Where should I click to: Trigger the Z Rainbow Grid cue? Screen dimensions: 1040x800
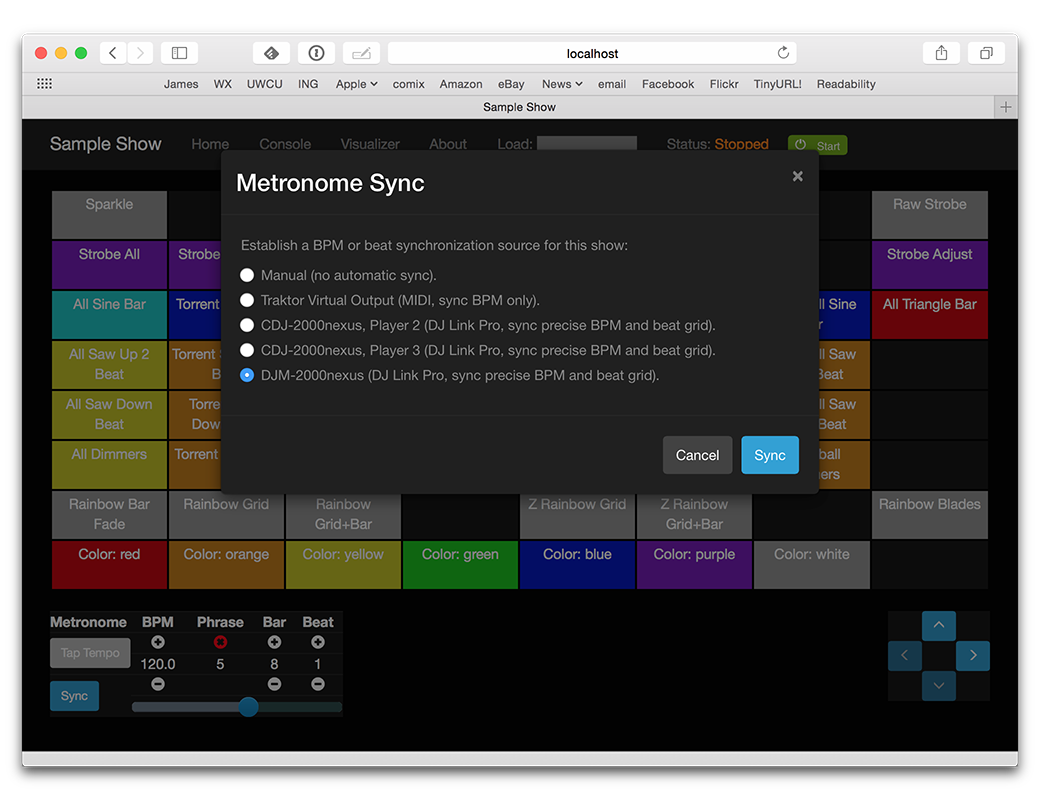(577, 515)
